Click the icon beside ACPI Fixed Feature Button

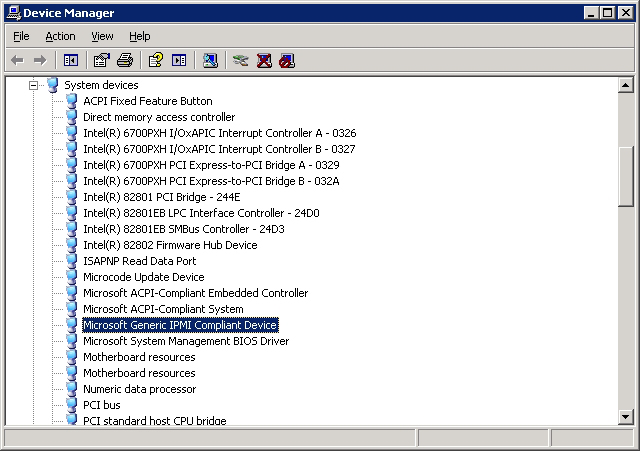pyautogui.click(x=72, y=100)
